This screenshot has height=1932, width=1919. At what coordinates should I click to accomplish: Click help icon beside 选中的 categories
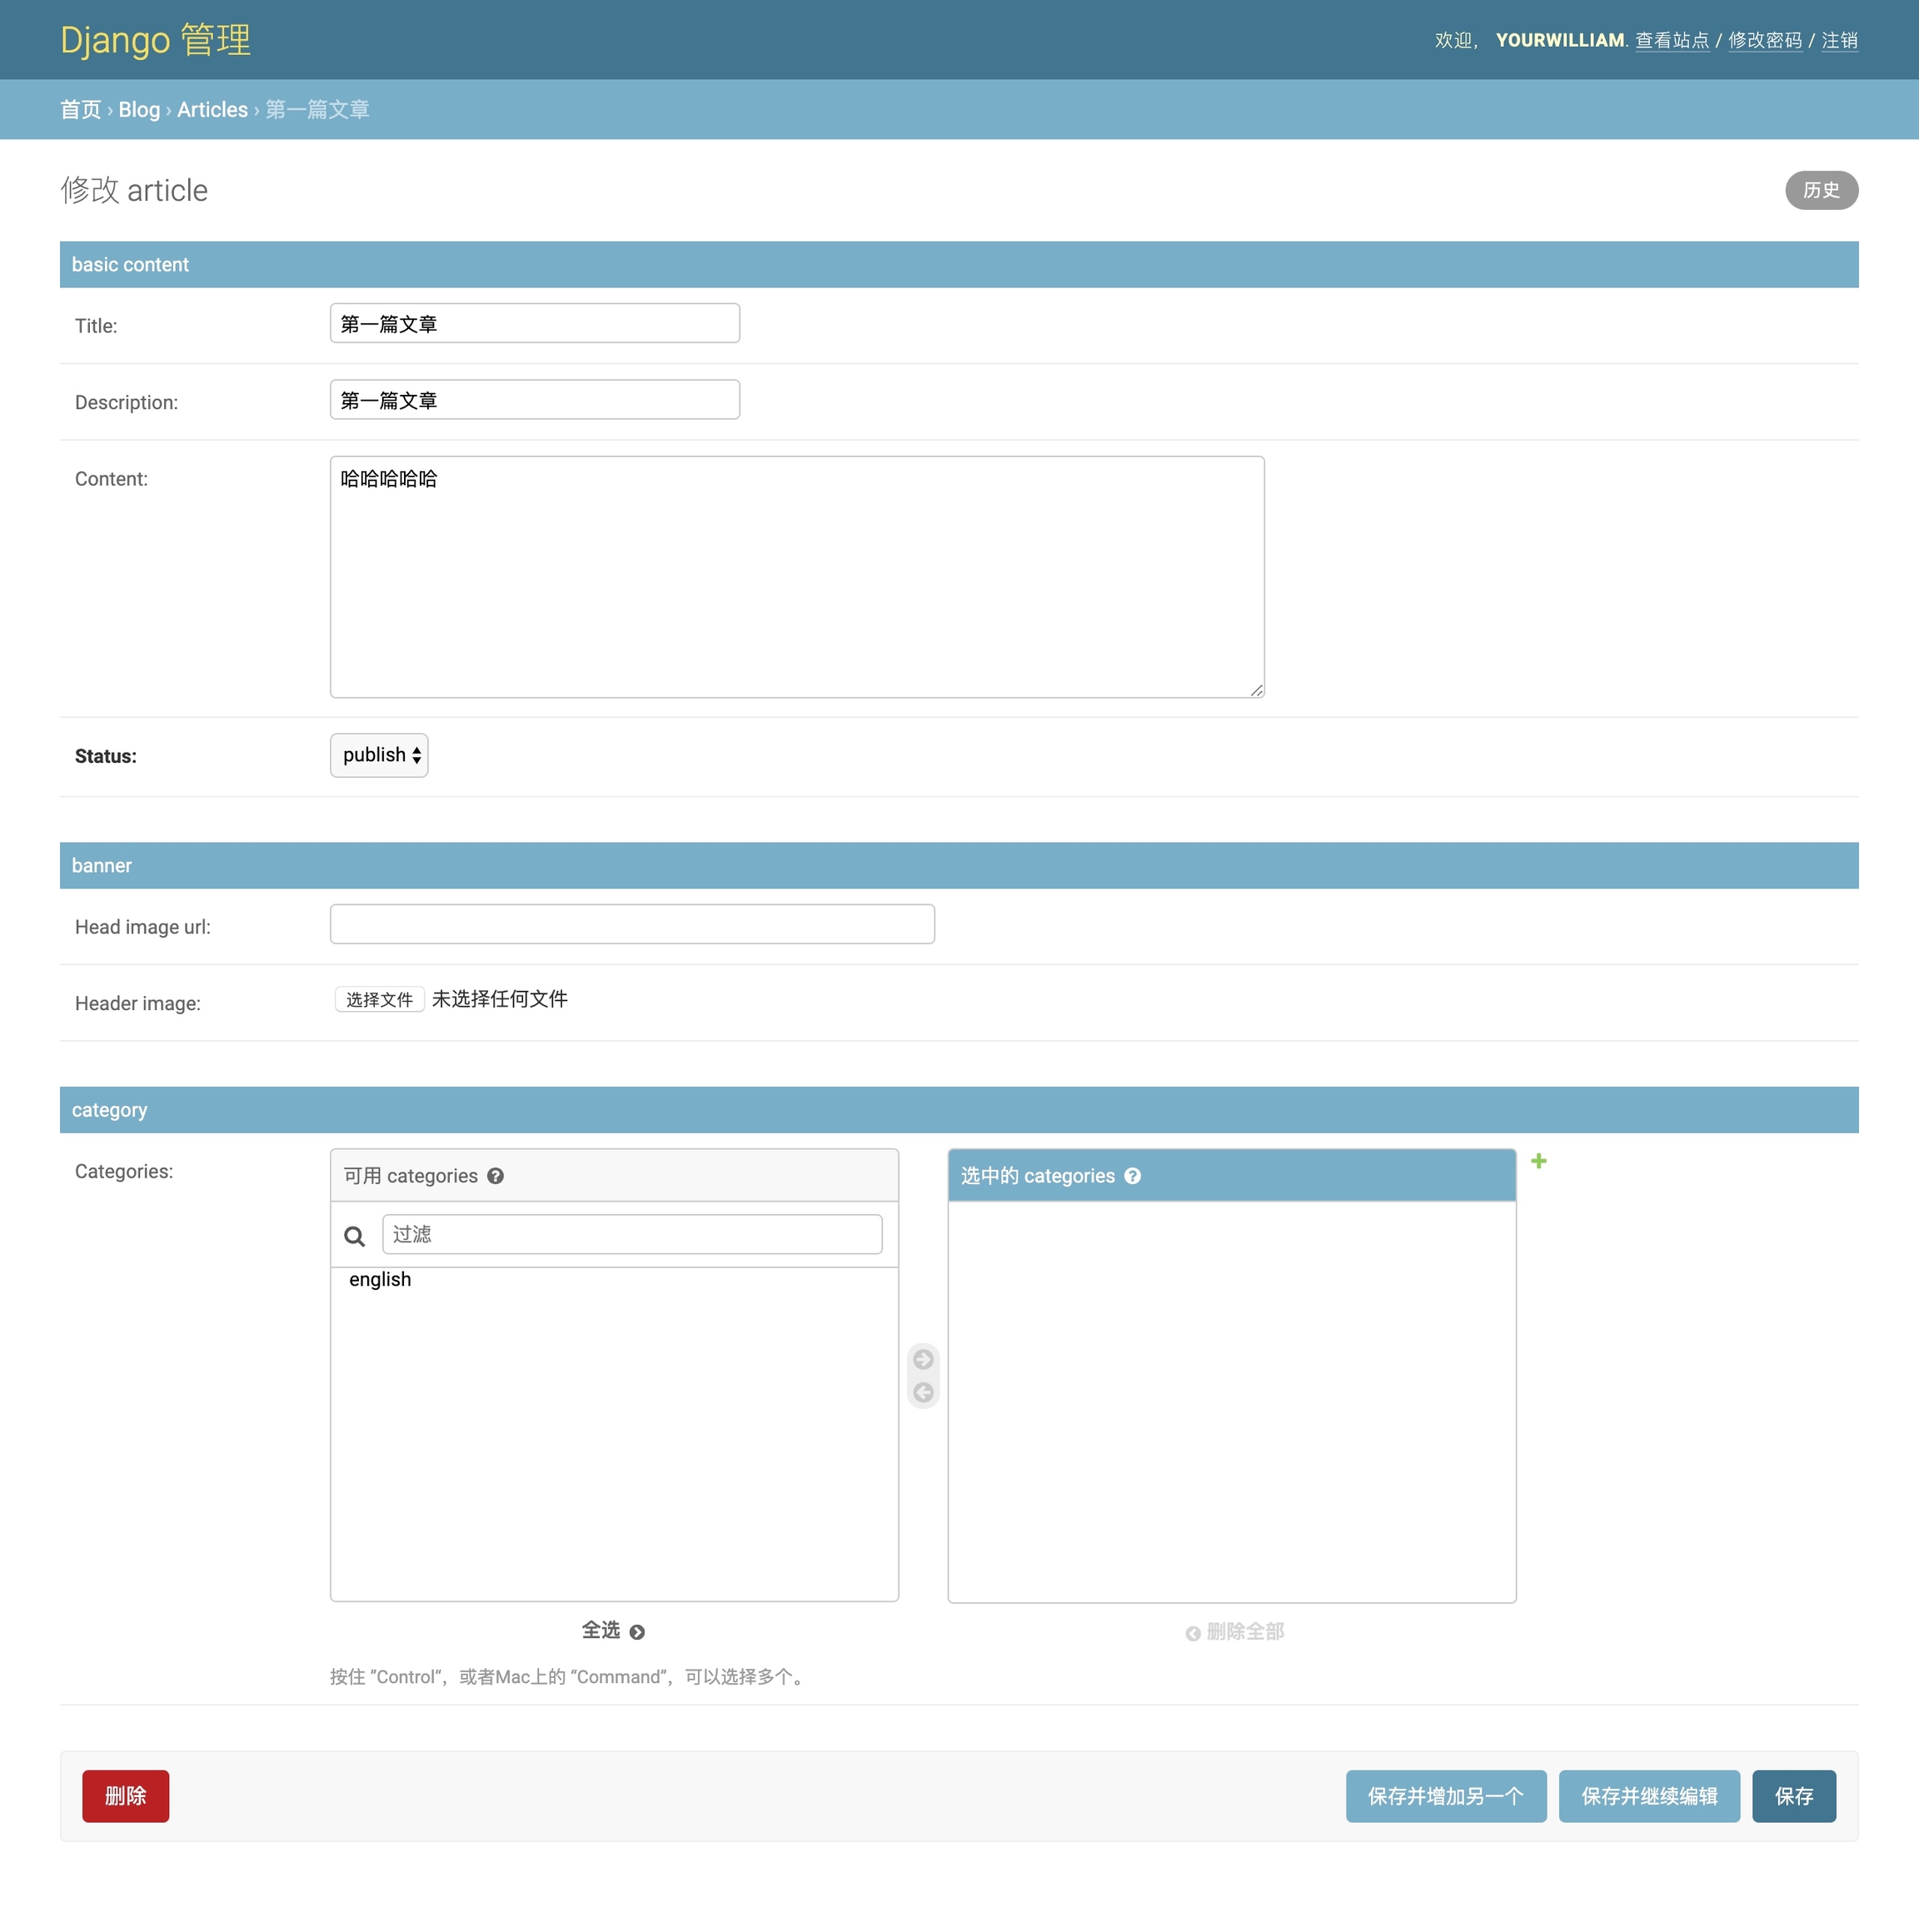1132,1176
